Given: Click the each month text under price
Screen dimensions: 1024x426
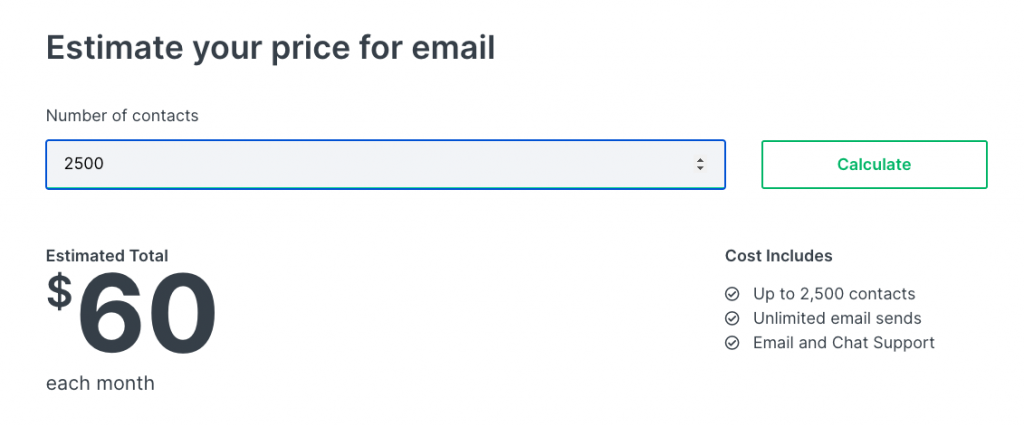Looking at the screenshot, I should coord(100,383).
